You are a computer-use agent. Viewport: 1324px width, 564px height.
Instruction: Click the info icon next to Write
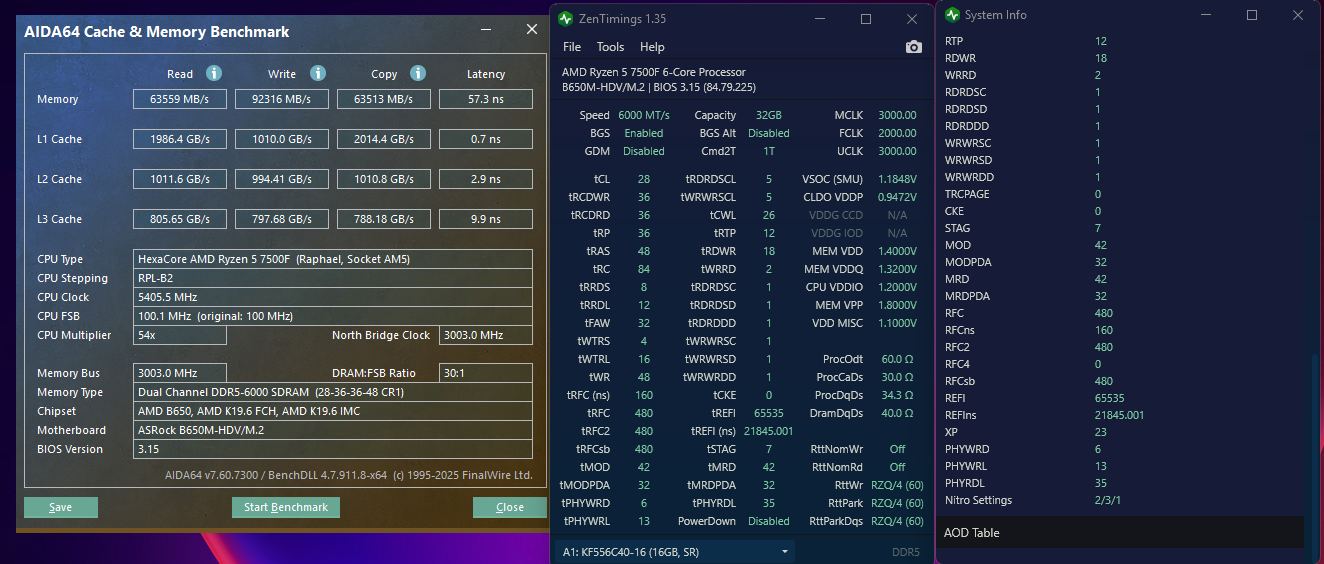317,73
